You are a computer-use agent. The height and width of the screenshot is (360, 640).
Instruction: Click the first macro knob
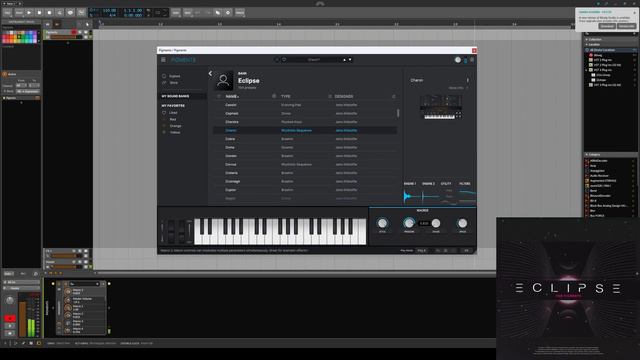(382, 223)
